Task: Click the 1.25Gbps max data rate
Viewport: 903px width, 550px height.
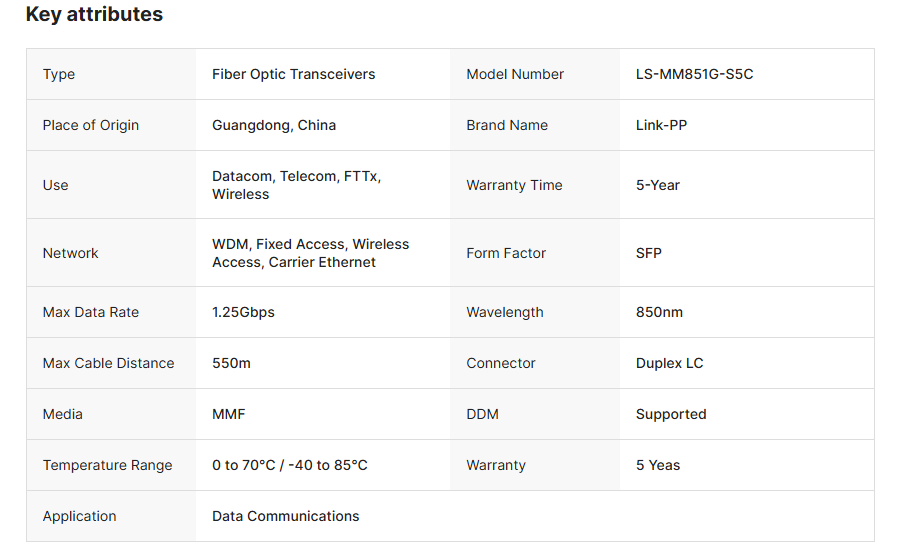Action: [x=243, y=312]
